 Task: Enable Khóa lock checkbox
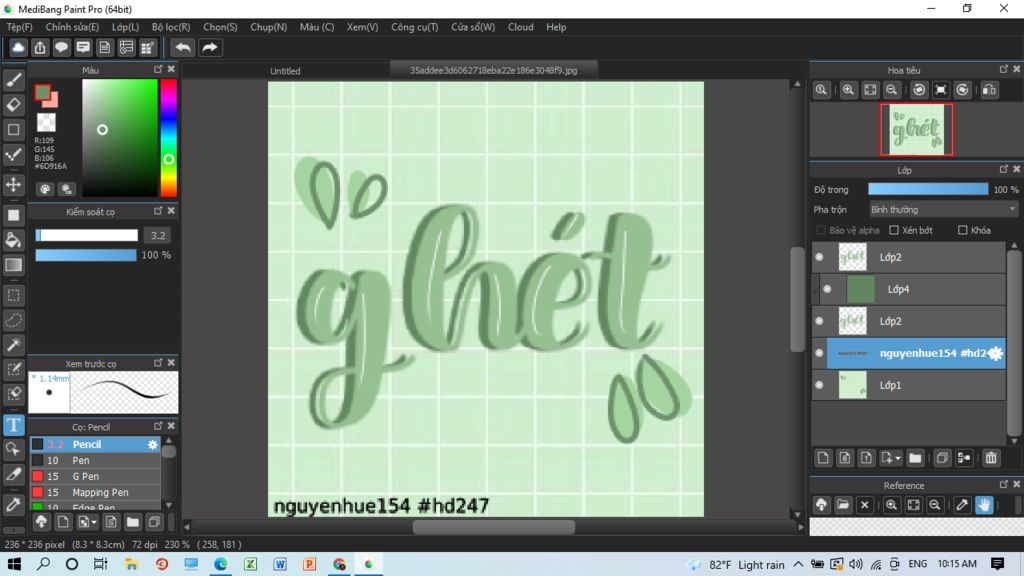963,231
